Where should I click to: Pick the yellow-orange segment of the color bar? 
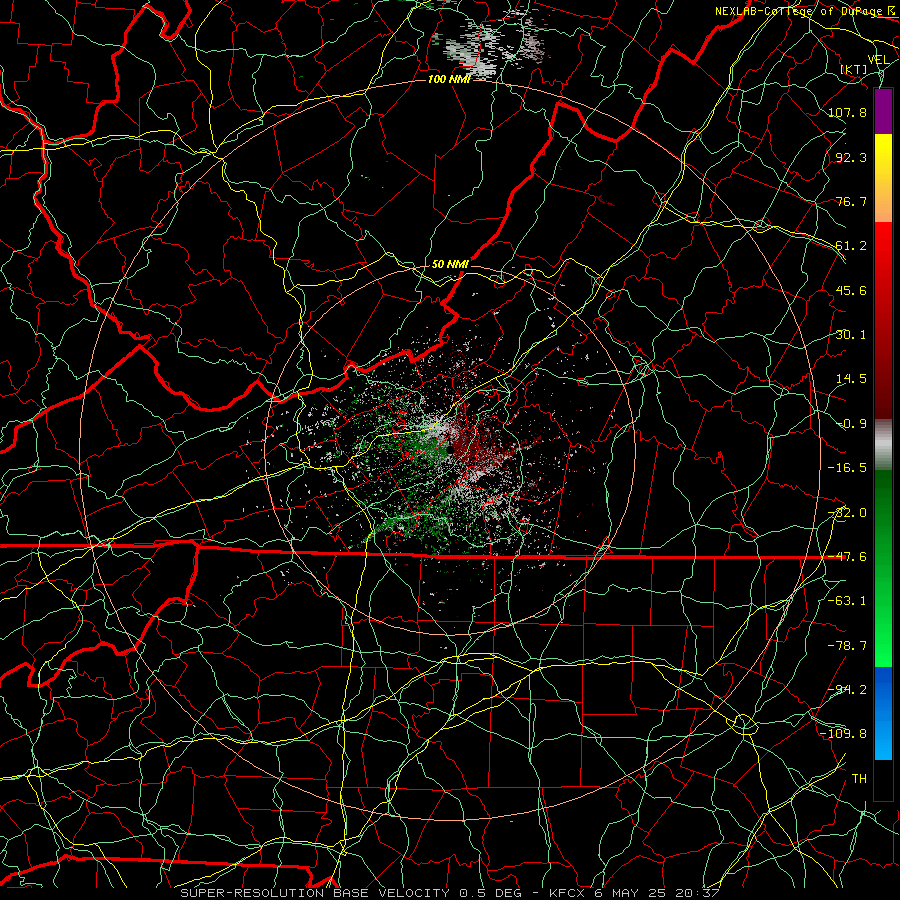tap(883, 178)
